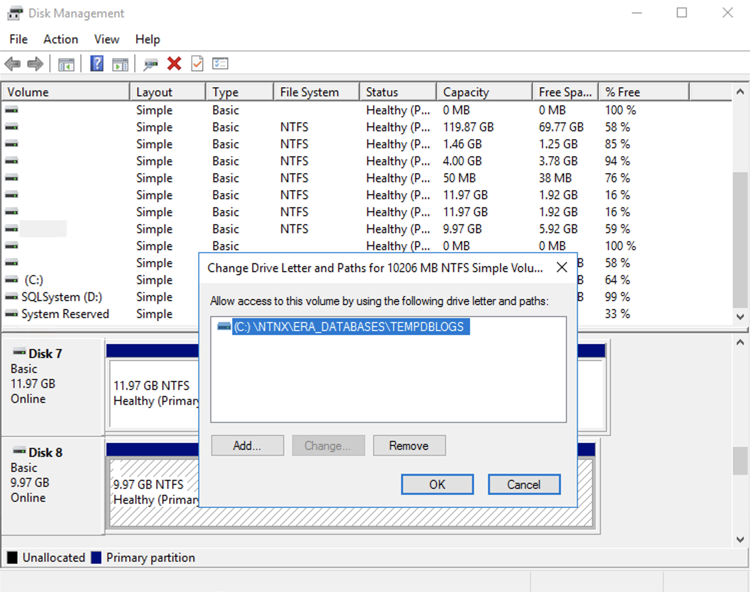This screenshot has height=592, width=750.
Task: Click the checkmark properties toolbar icon
Action: [x=197, y=64]
